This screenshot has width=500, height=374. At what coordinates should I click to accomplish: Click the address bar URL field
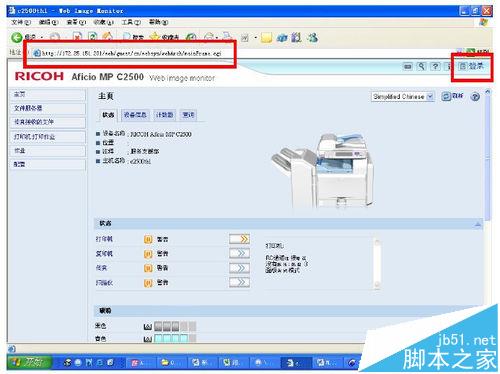coord(132,53)
